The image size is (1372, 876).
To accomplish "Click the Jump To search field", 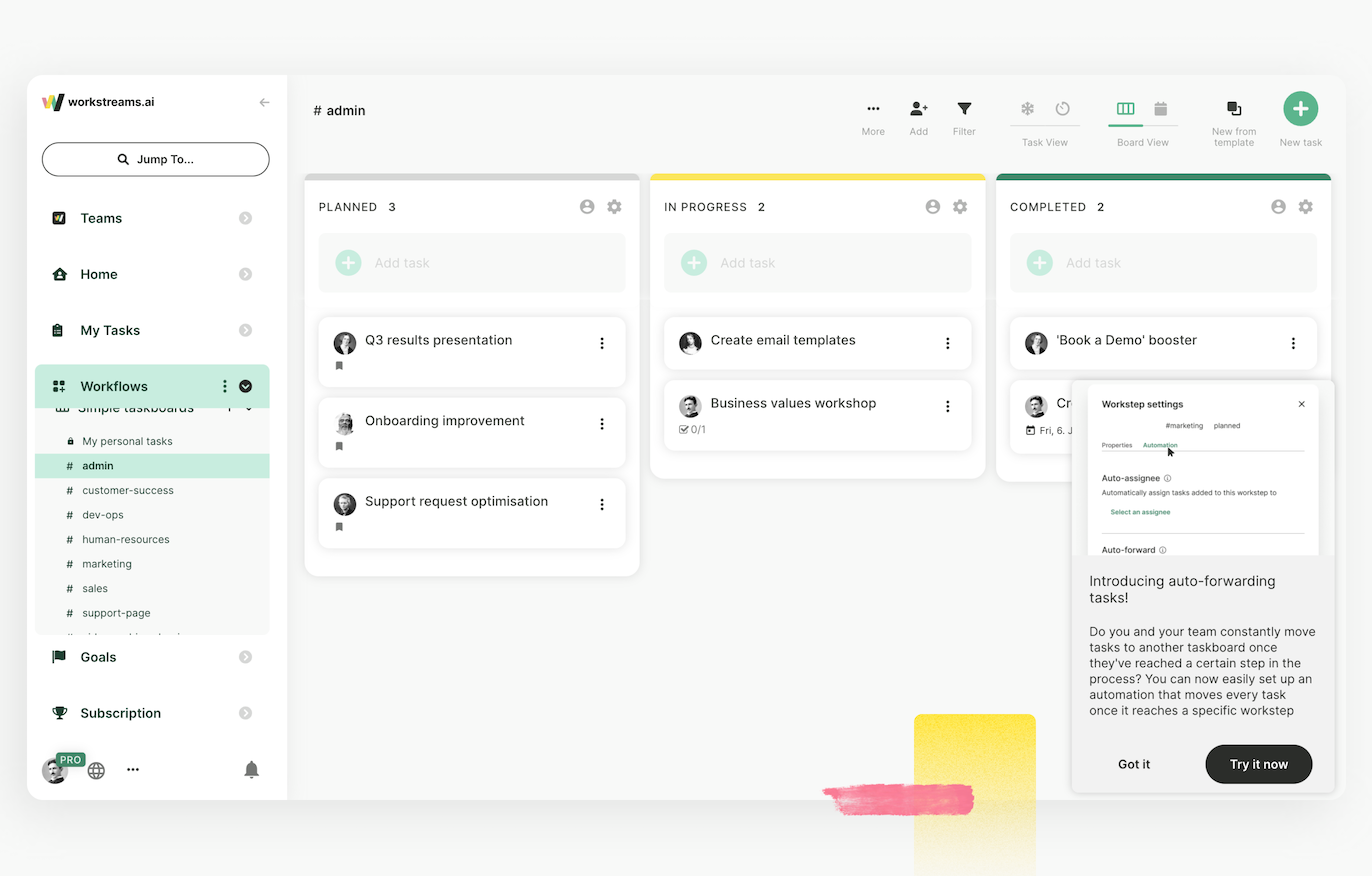I will pyautogui.click(x=155, y=159).
